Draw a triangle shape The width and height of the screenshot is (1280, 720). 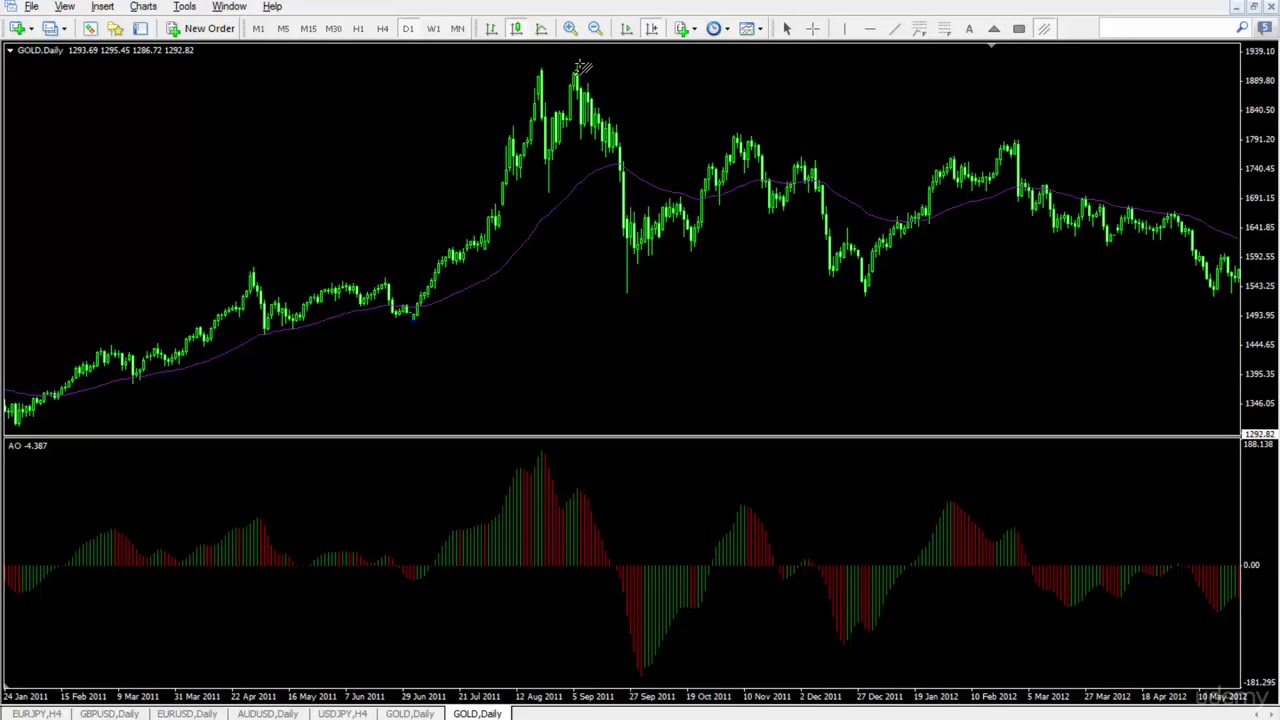pyautogui.click(x=994, y=29)
